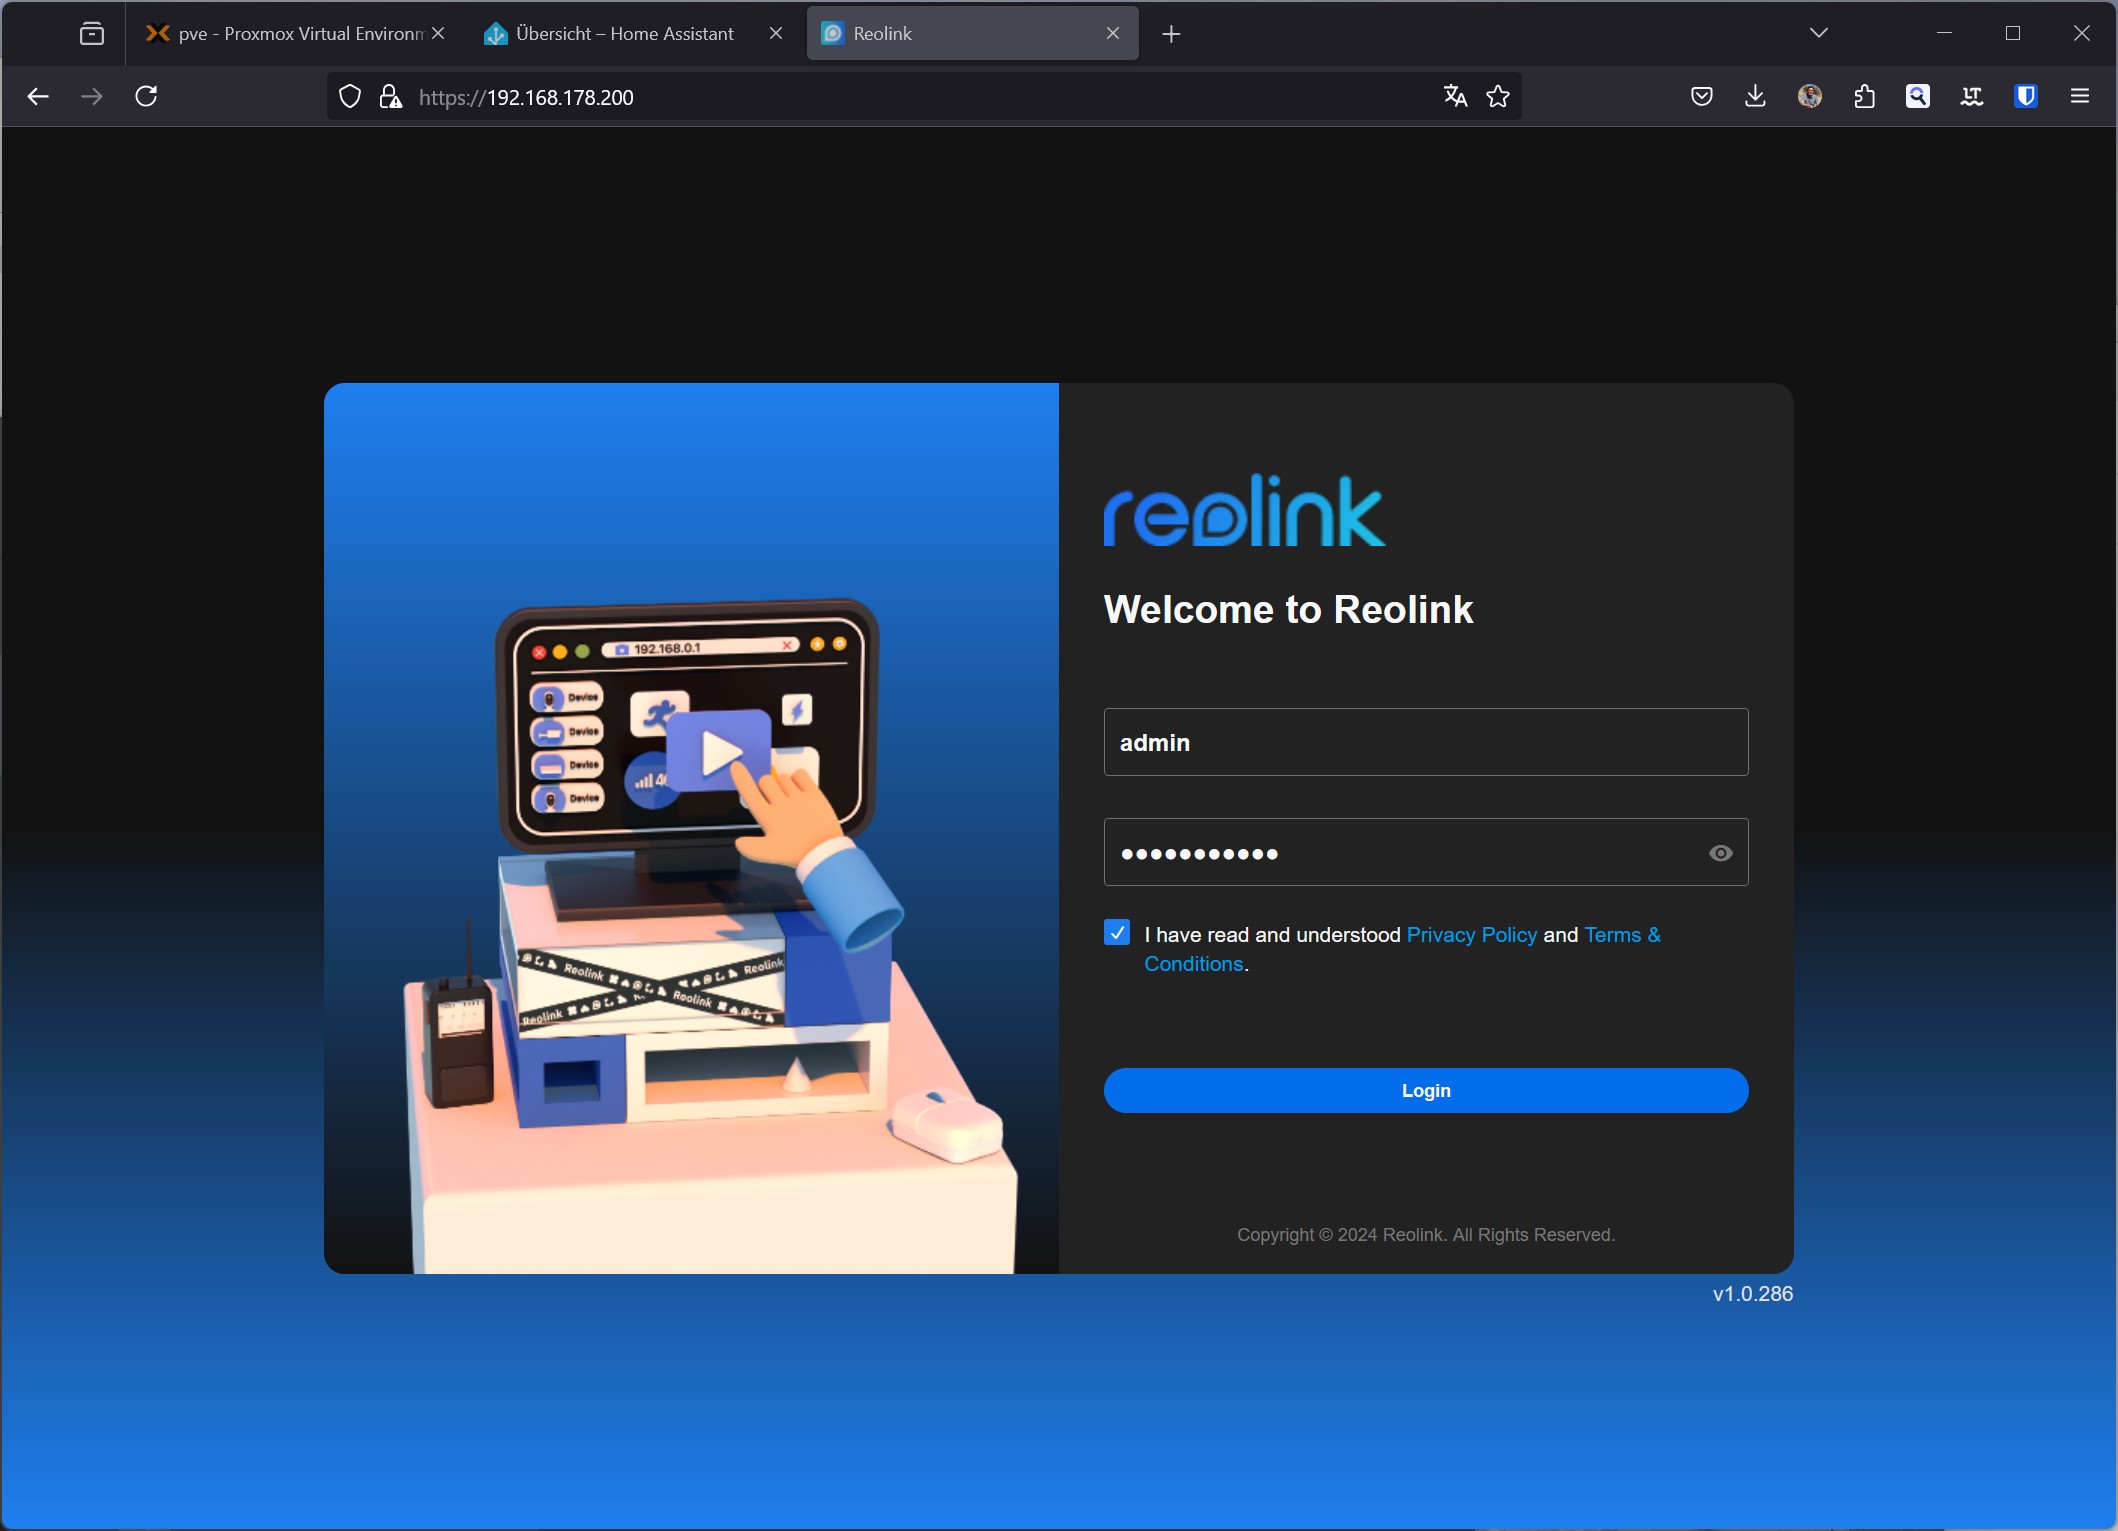Click the Bitwarden shield extension icon
2118x1531 pixels.
[2025, 96]
